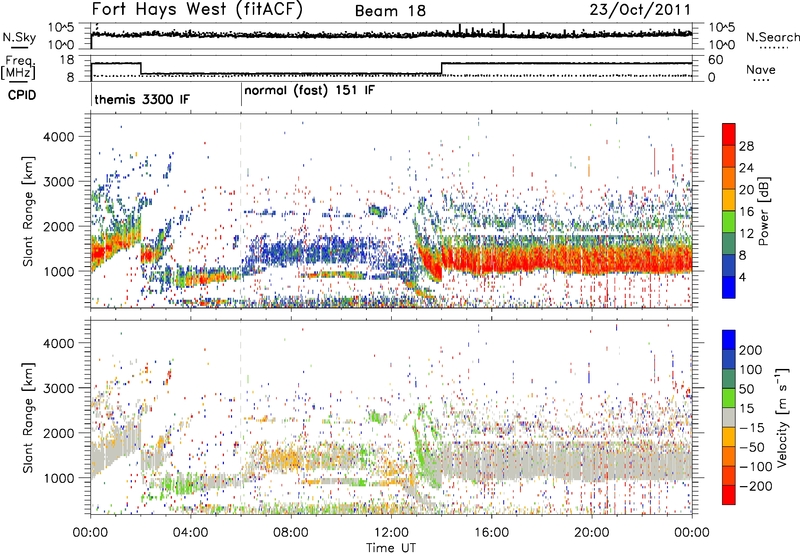Click the gray -15 to 15 Velocity colorbar segment
Screen dimensions: 800x554
point(729,417)
